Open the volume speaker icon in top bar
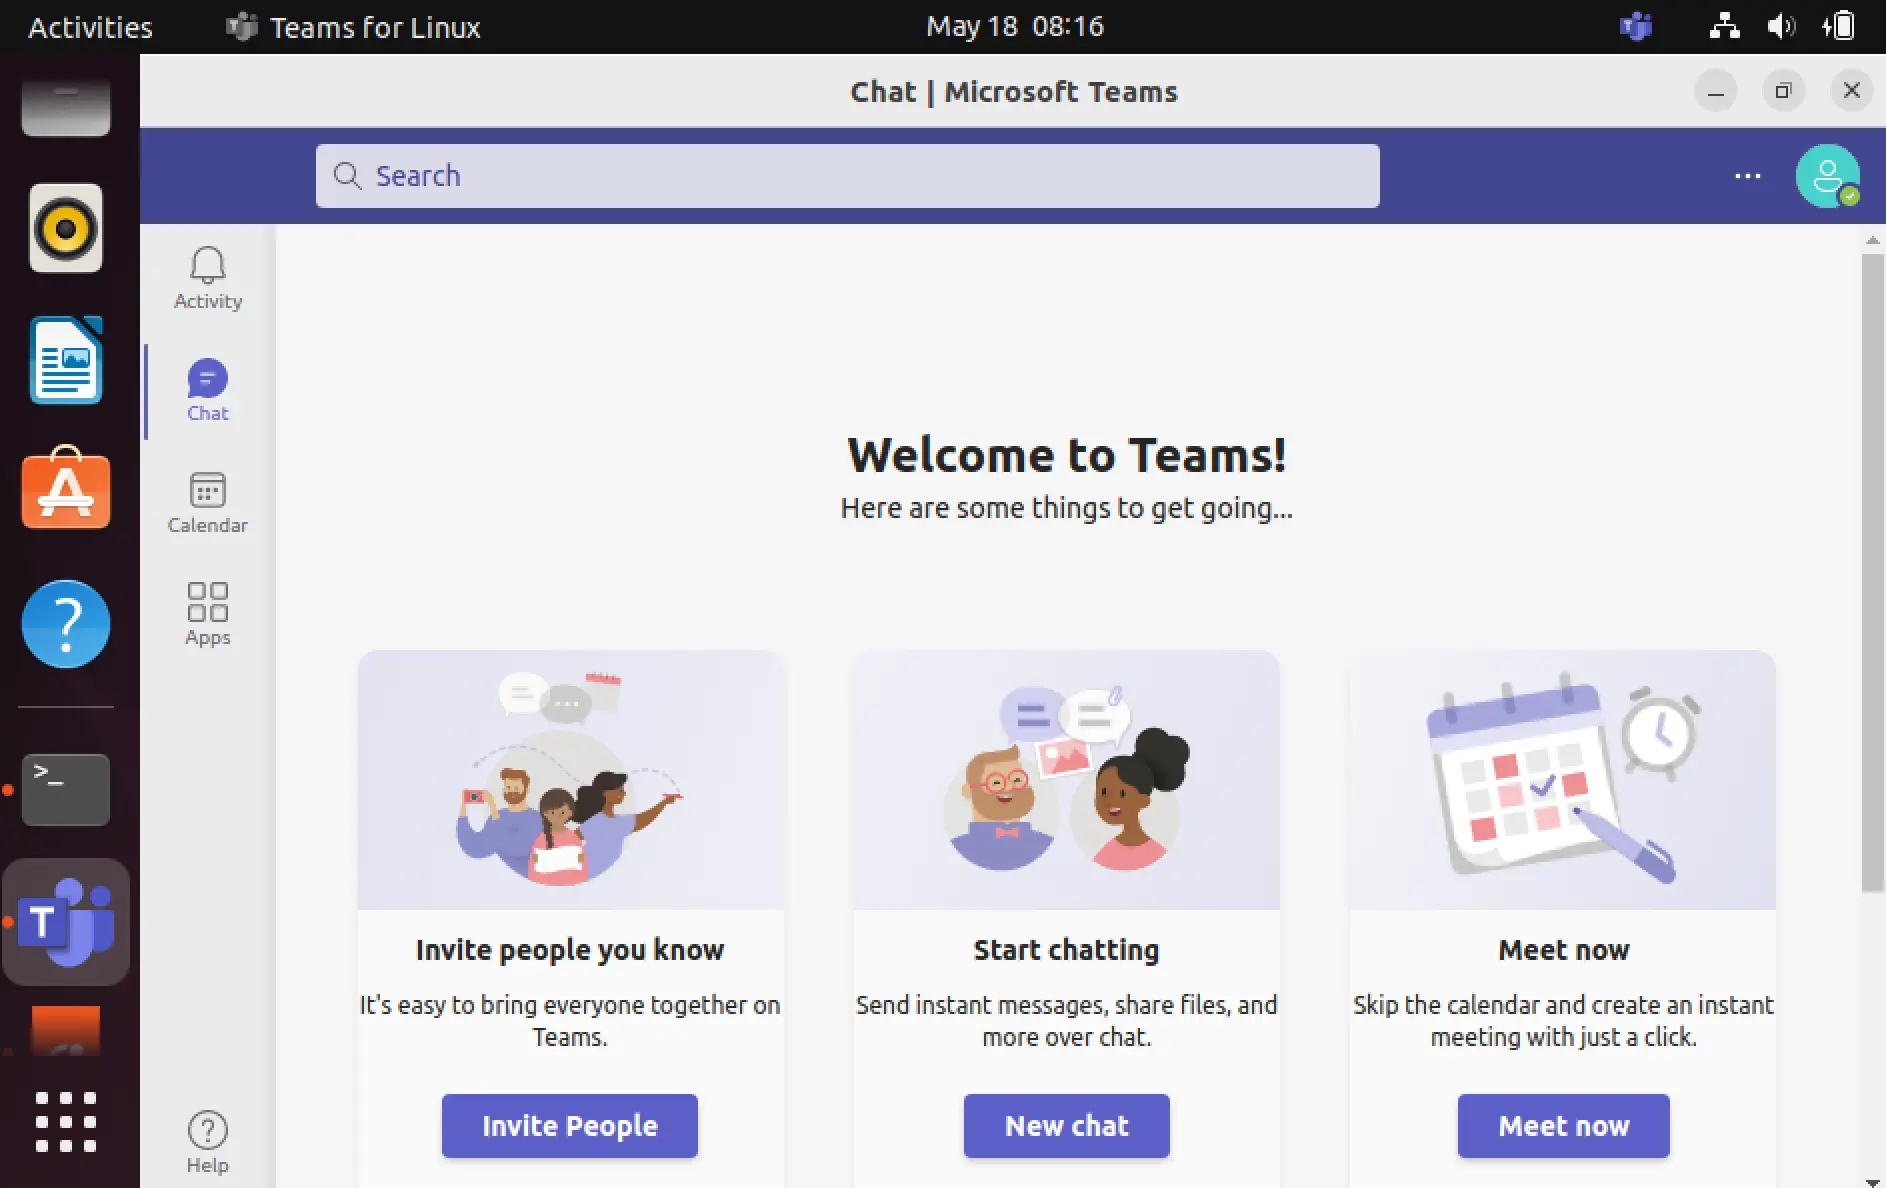The image size is (1886, 1188). [1780, 27]
